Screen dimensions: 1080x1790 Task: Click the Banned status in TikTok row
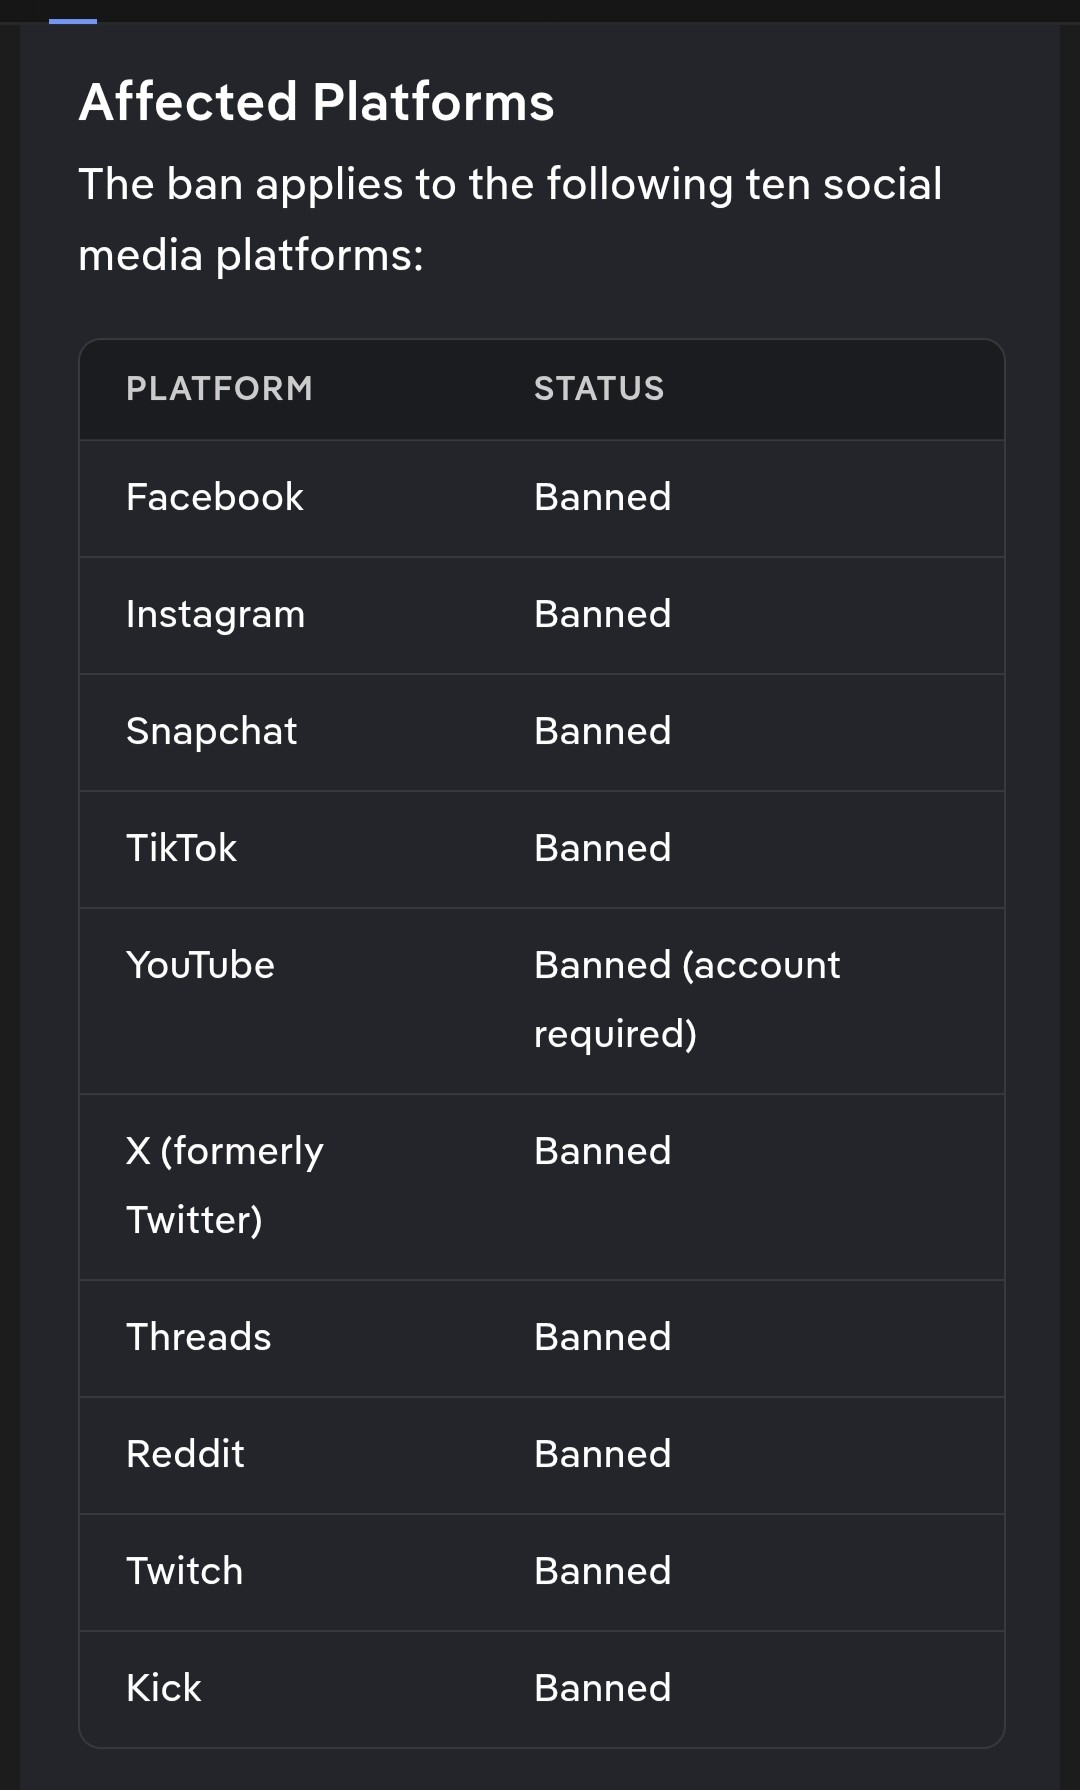(602, 848)
